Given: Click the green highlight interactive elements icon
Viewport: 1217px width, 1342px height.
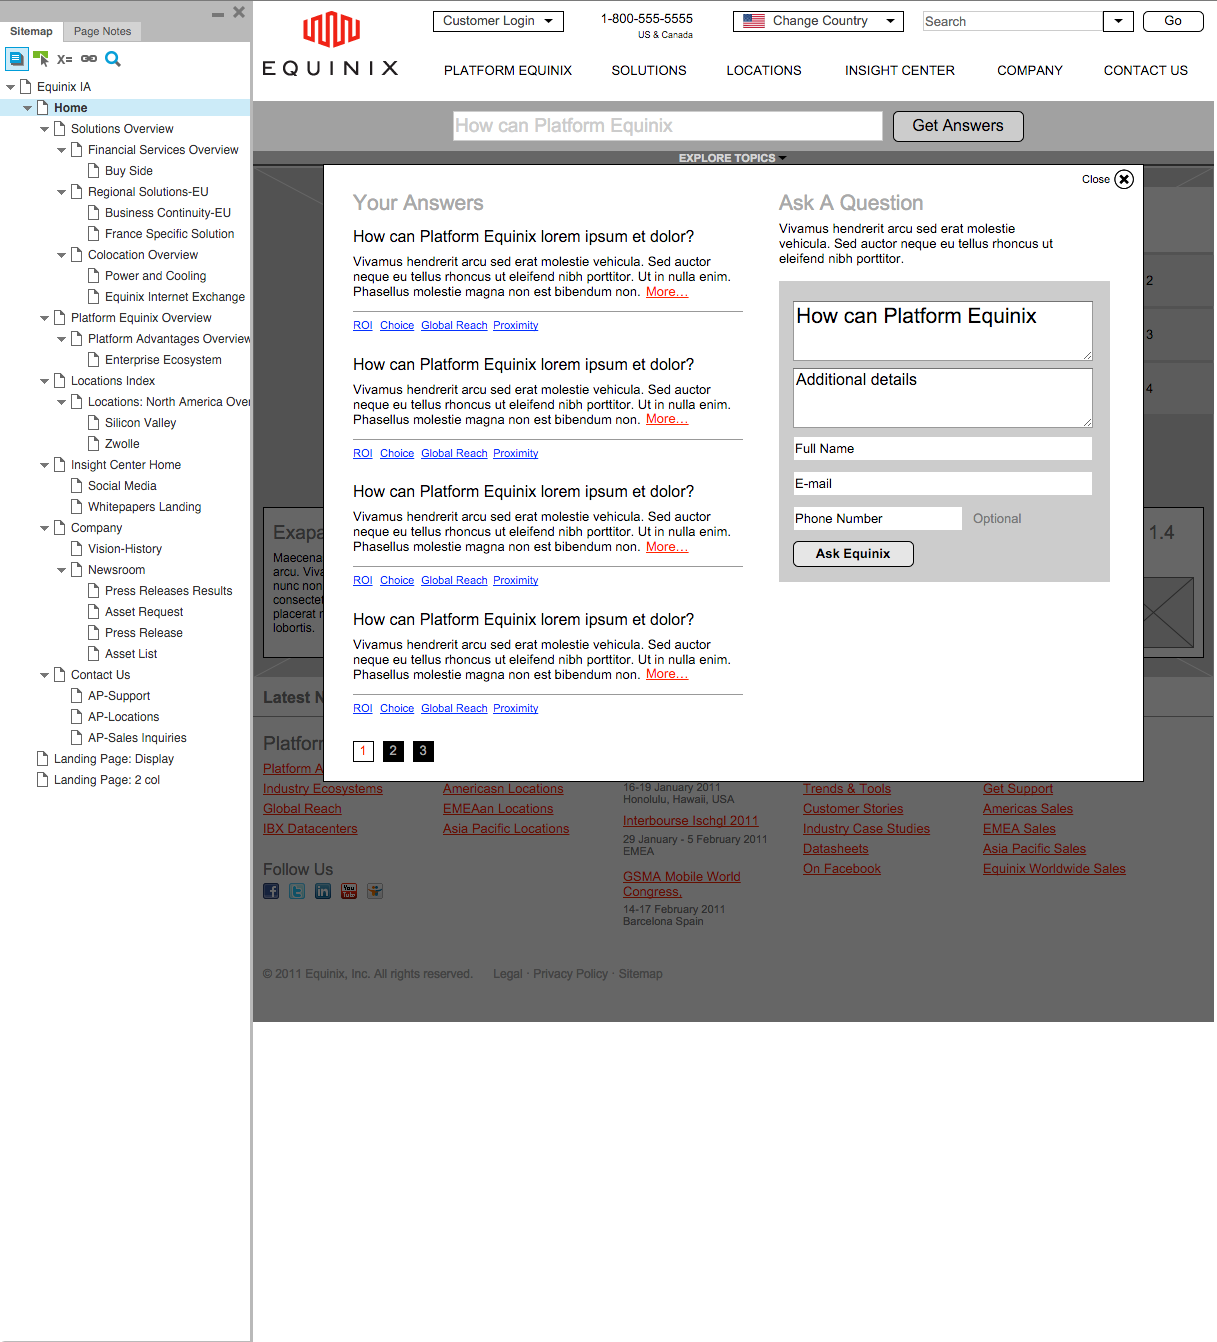Looking at the screenshot, I should click(x=41, y=59).
